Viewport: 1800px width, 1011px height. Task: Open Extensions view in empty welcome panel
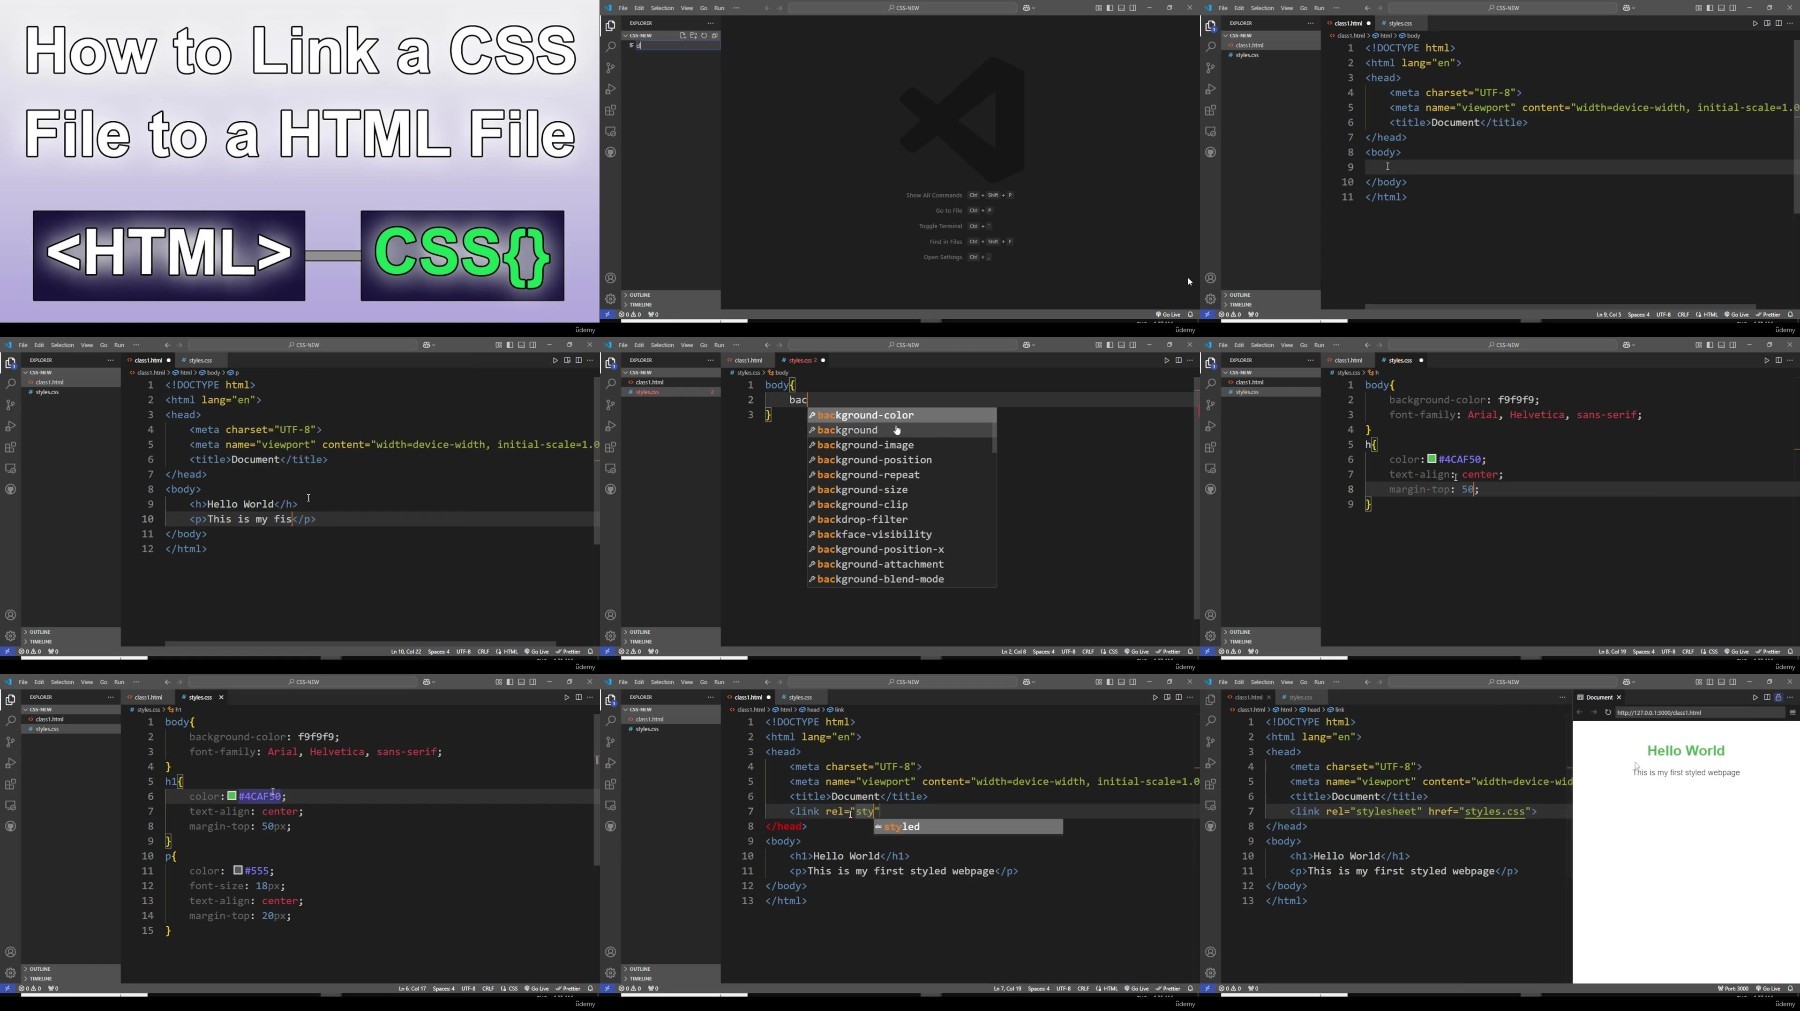[610, 110]
